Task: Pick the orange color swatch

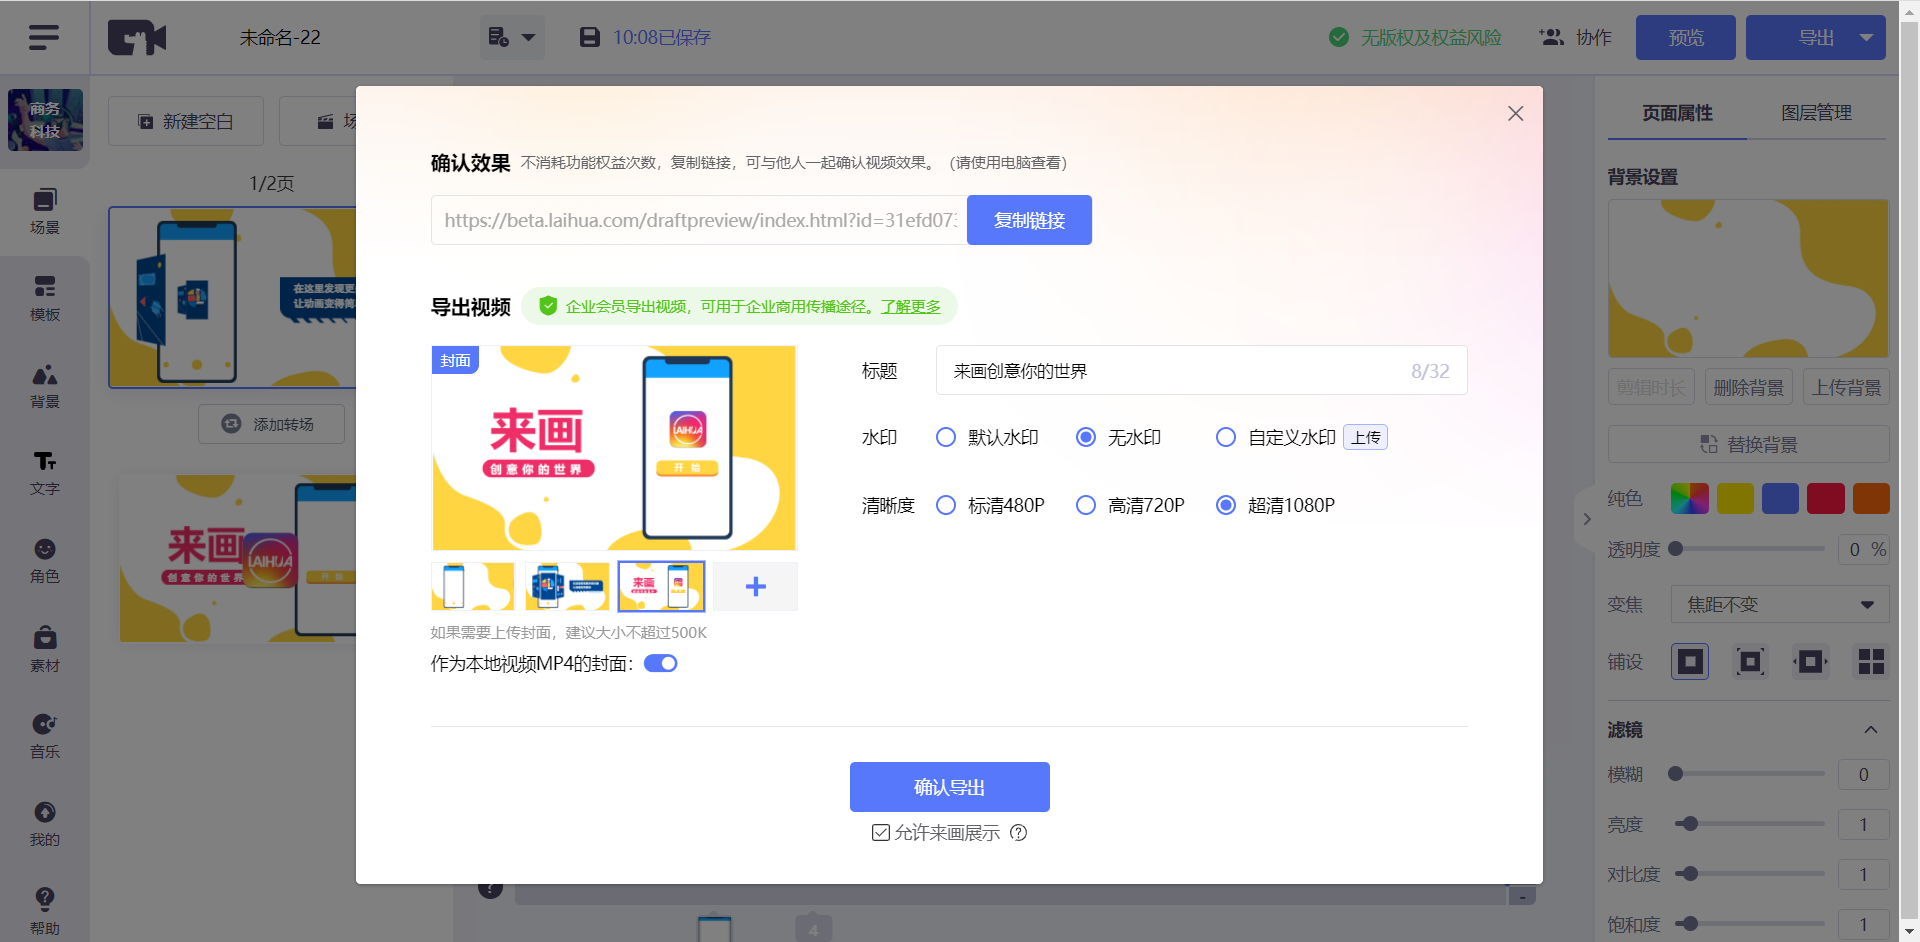Action: click(x=1871, y=498)
